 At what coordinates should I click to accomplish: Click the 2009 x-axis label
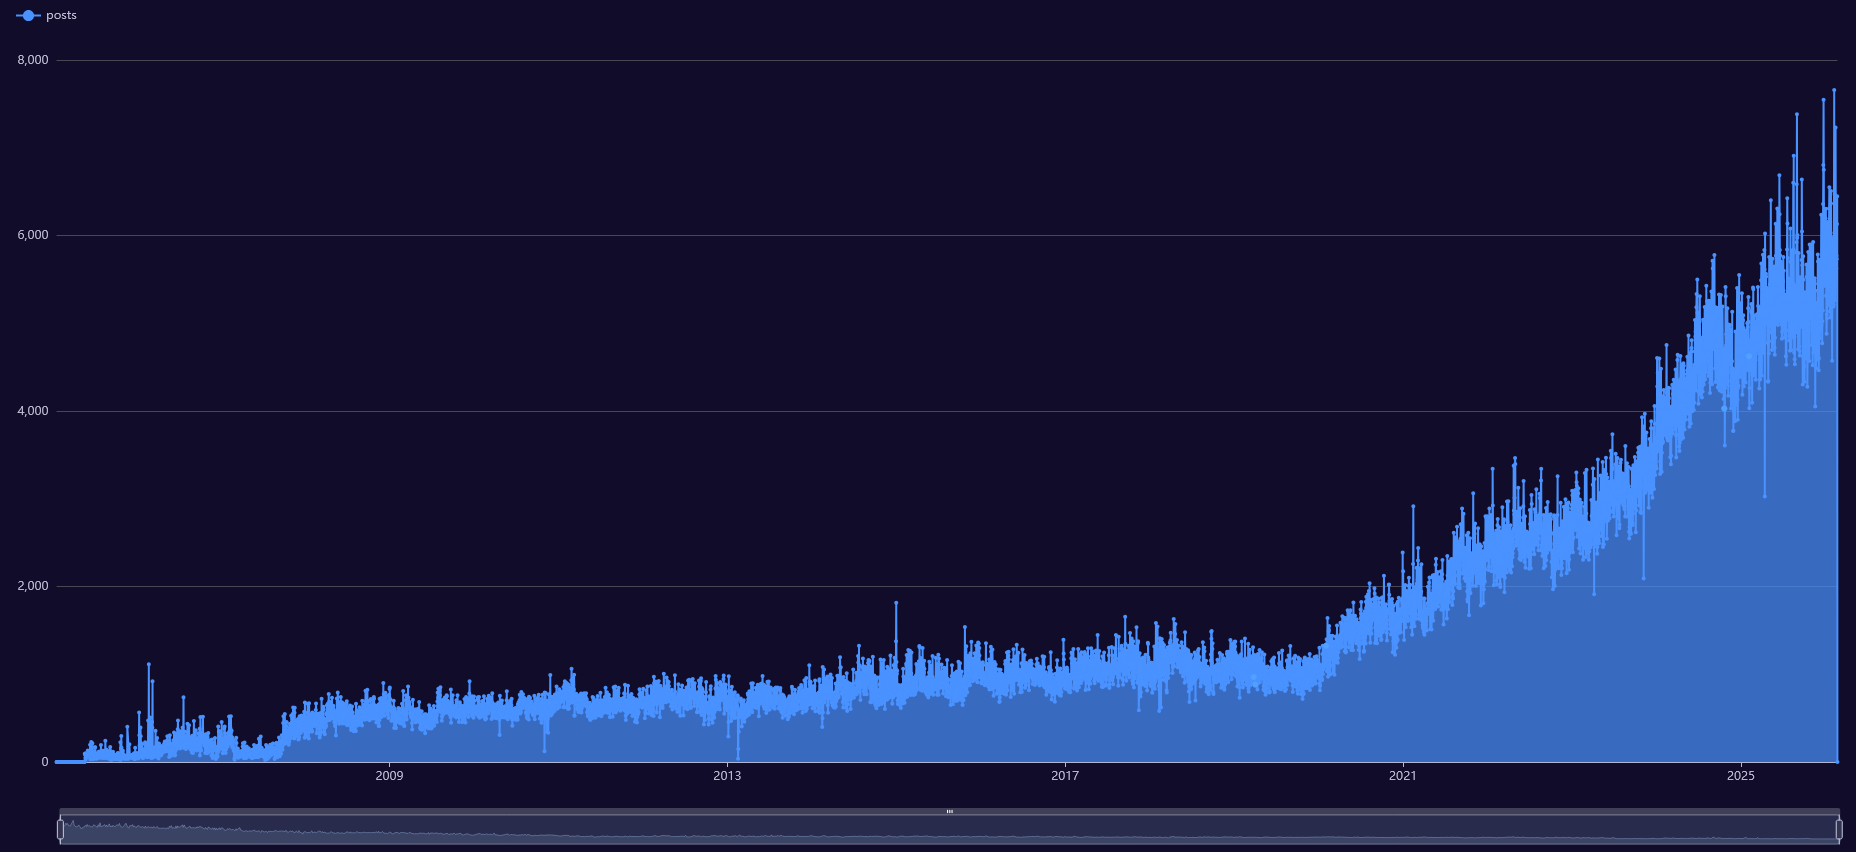[389, 776]
